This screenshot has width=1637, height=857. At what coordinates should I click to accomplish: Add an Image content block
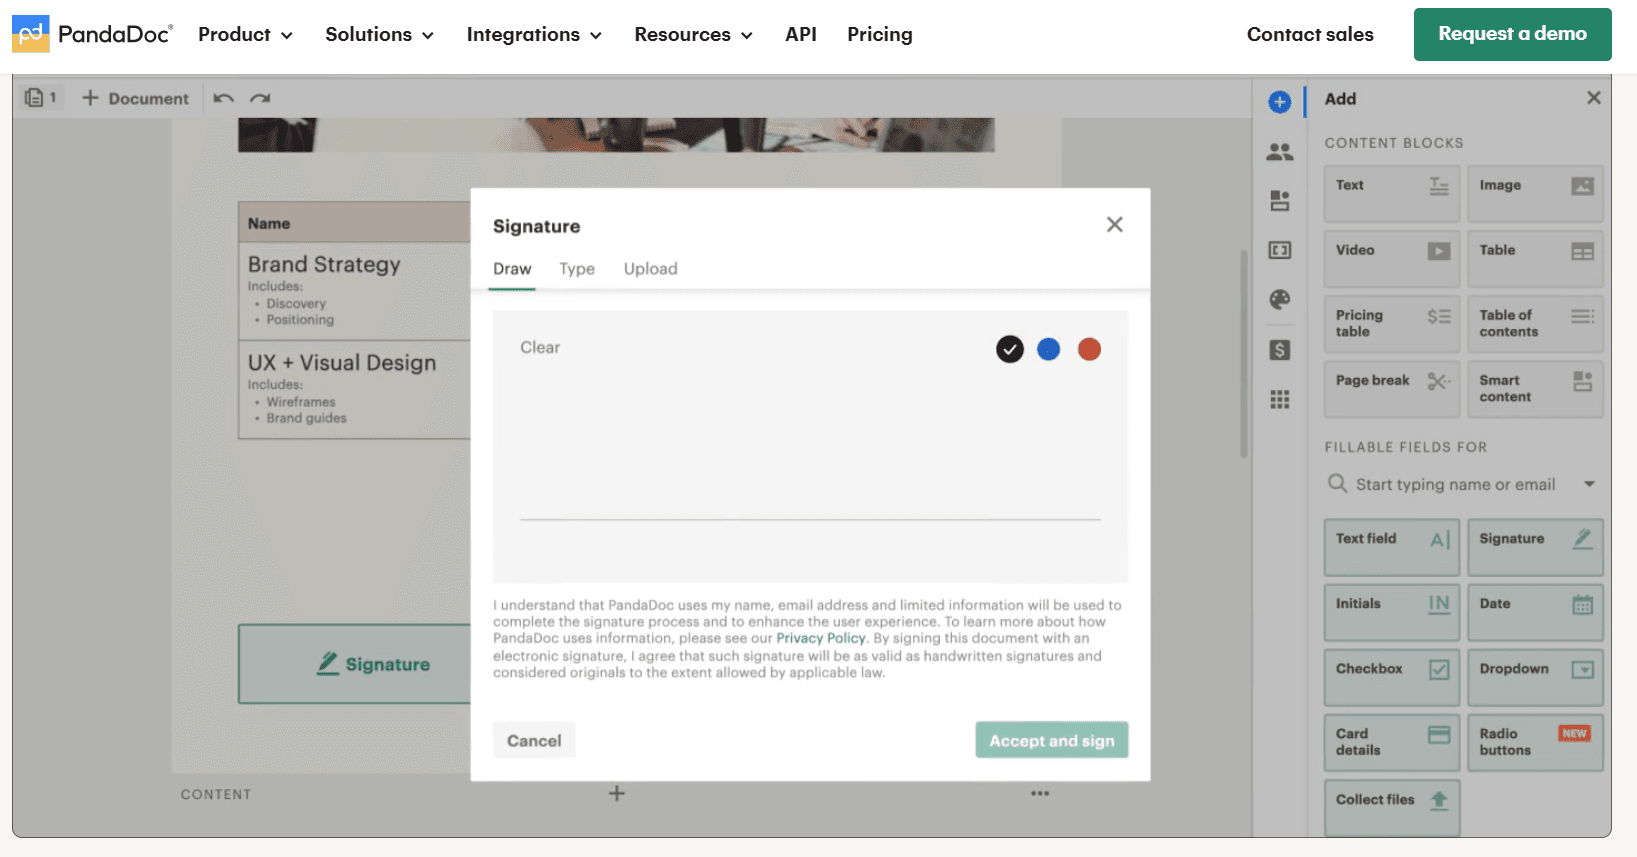(x=1535, y=194)
